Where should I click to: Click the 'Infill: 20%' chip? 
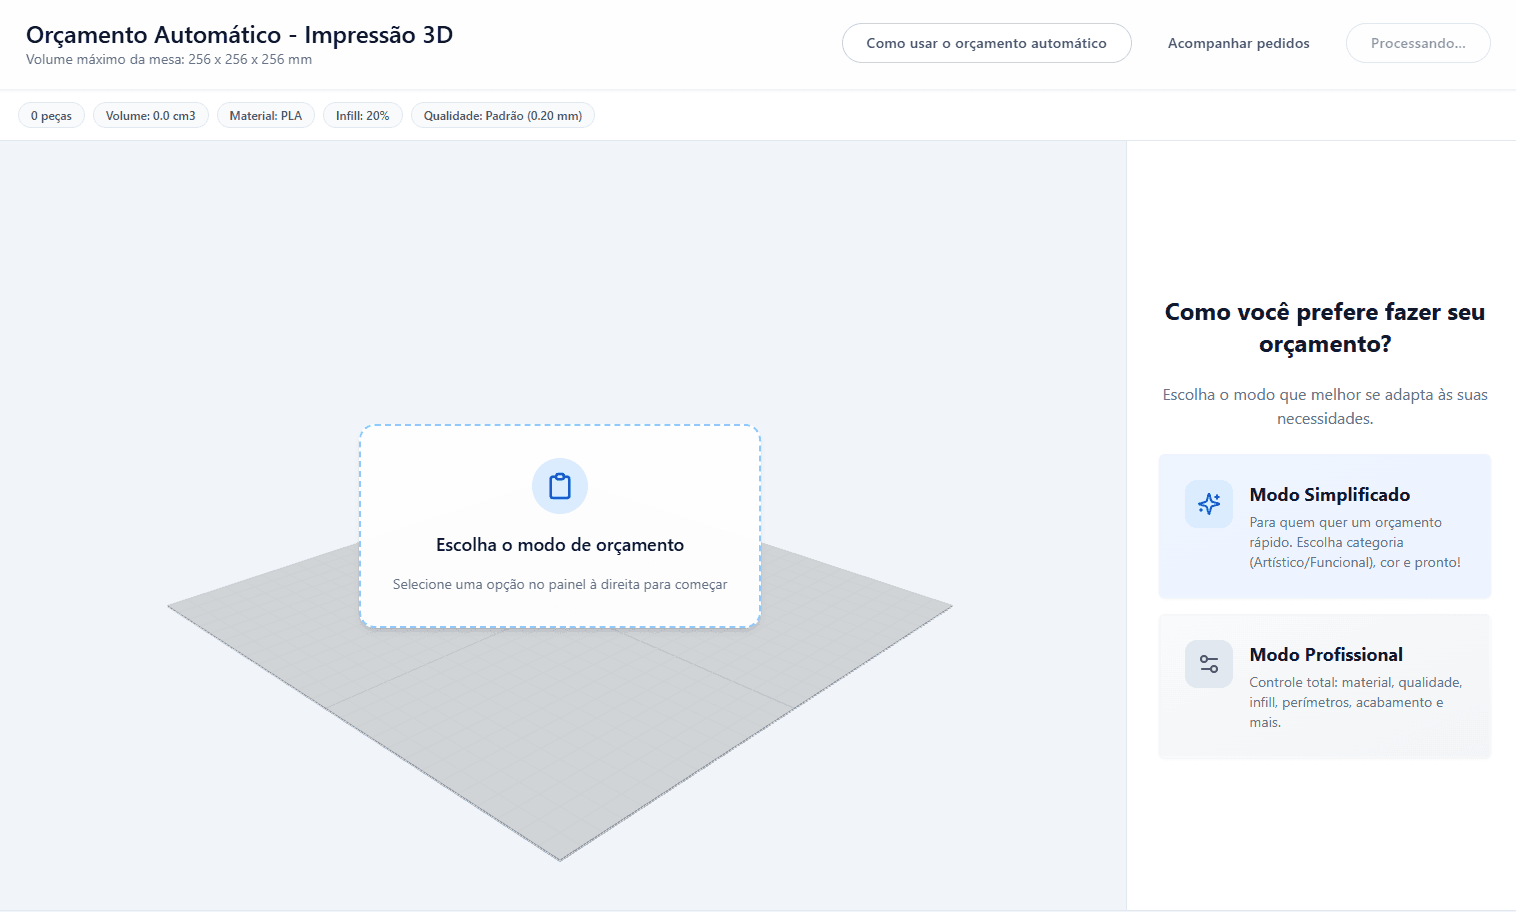(x=363, y=116)
